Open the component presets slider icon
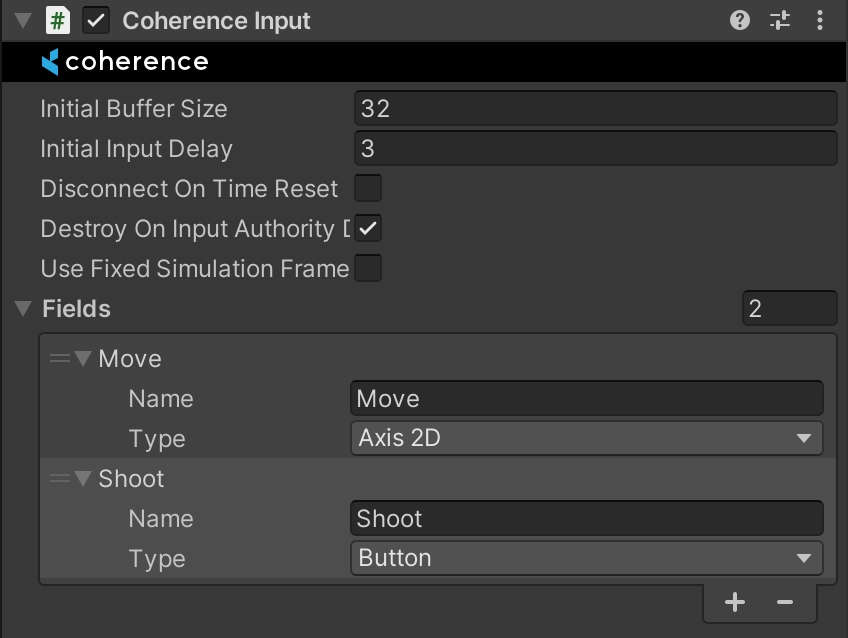Screen dimensions: 848x638 (x=780, y=20)
